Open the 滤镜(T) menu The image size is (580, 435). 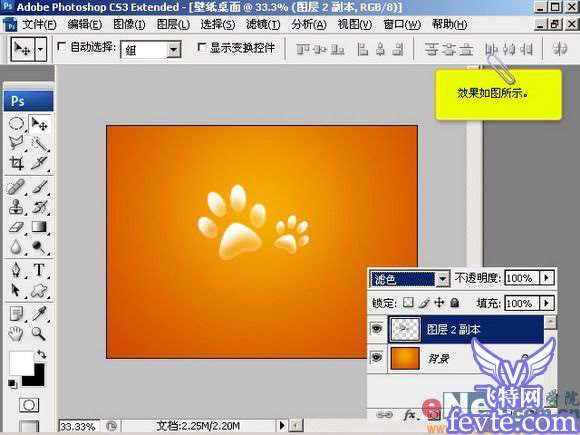263,25
